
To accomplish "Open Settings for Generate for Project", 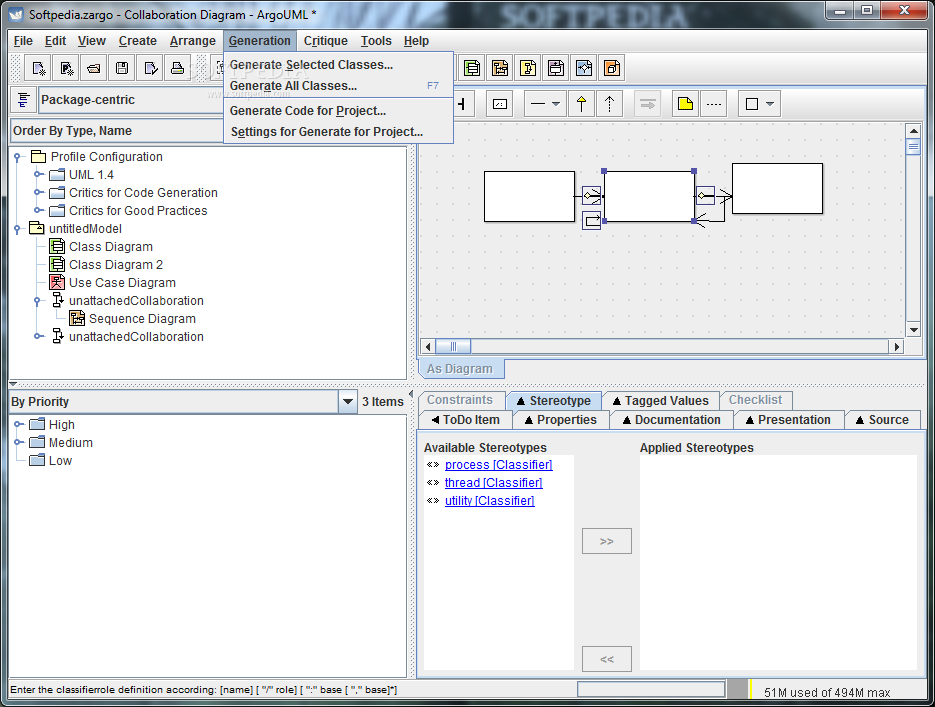I will point(338,132).
